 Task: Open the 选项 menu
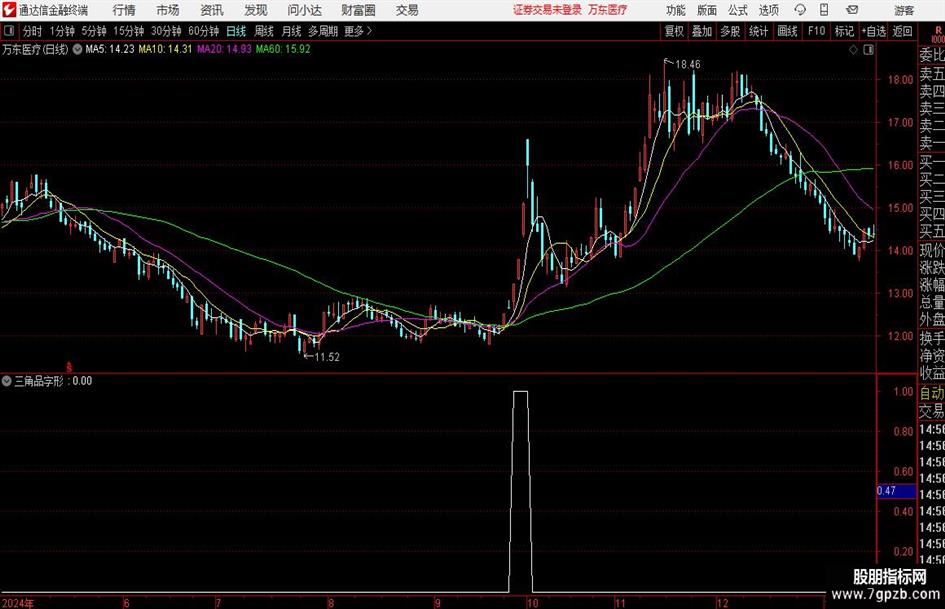(768, 10)
